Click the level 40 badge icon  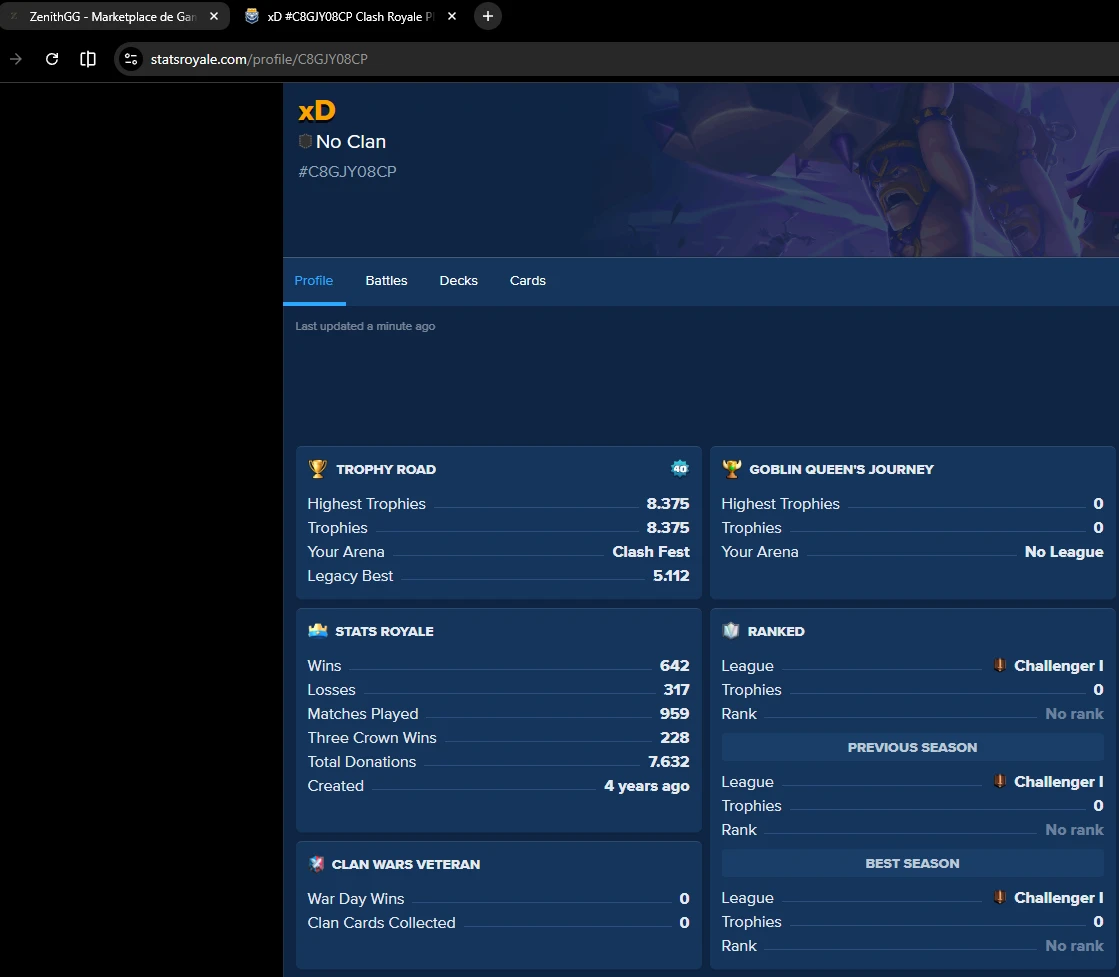pos(680,469)
